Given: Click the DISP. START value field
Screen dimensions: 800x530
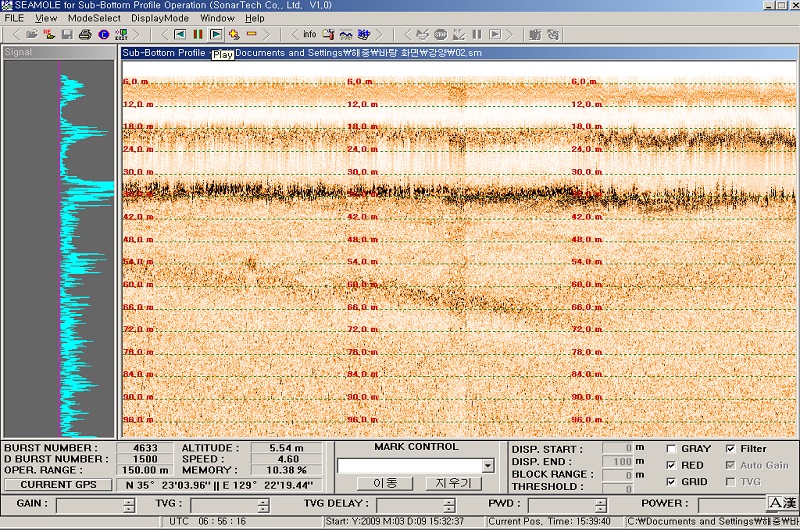Looking at the screenshot, I should point(618,448).
